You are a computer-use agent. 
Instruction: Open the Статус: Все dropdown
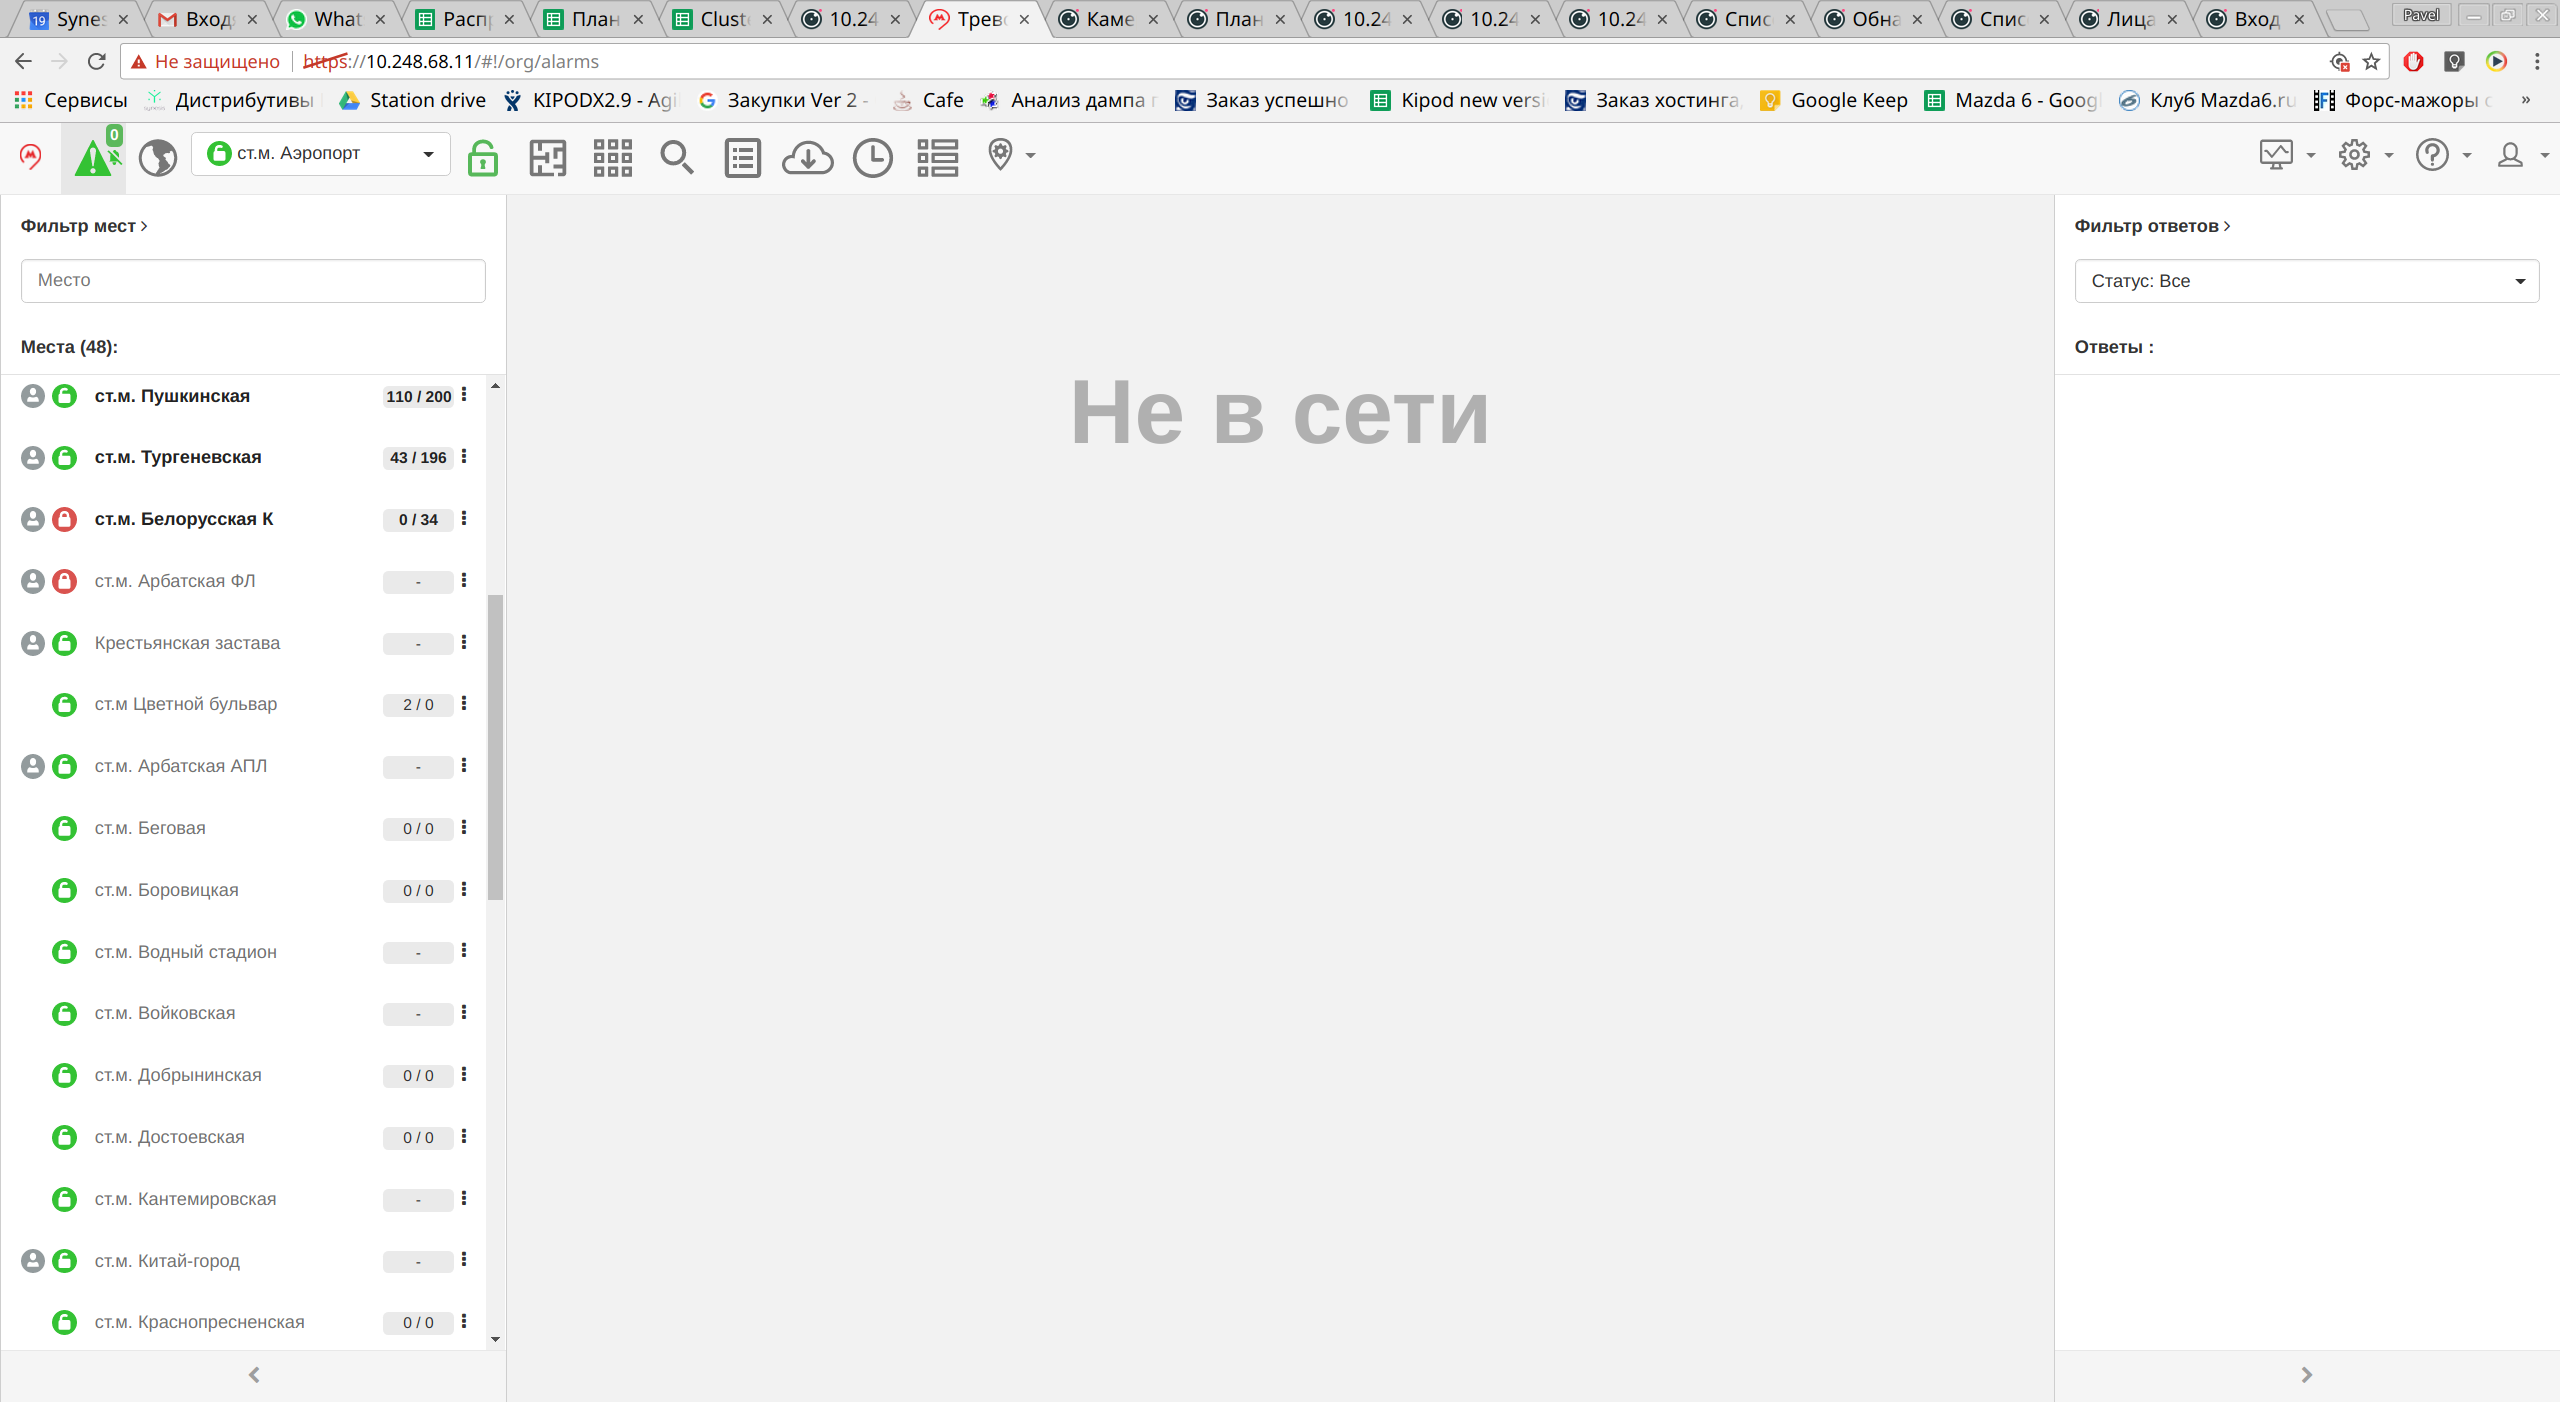pyautogui.click(x=2306, y=281)
